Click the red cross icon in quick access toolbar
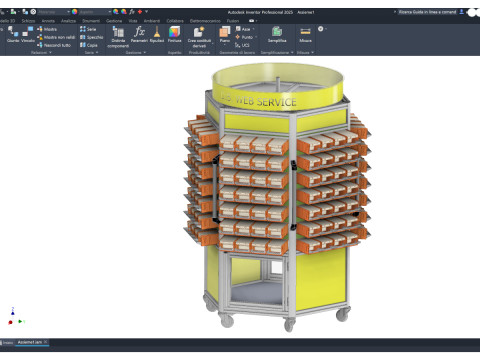This screenshot has height=360, width=480. [140, 12]
